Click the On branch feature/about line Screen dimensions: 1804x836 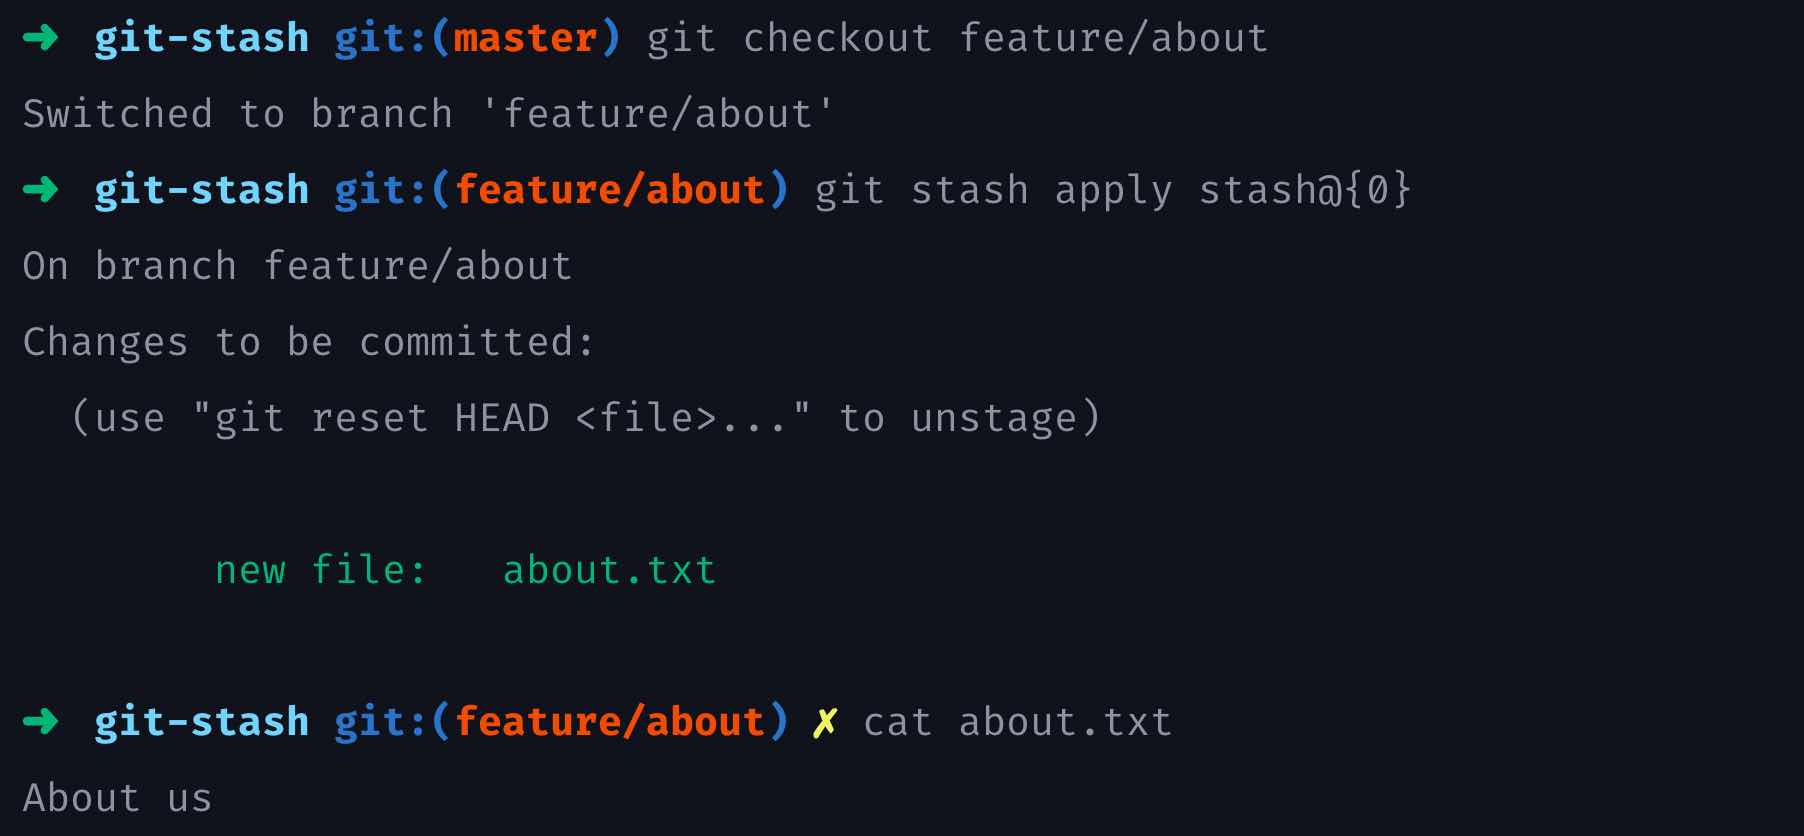[297, 266]
